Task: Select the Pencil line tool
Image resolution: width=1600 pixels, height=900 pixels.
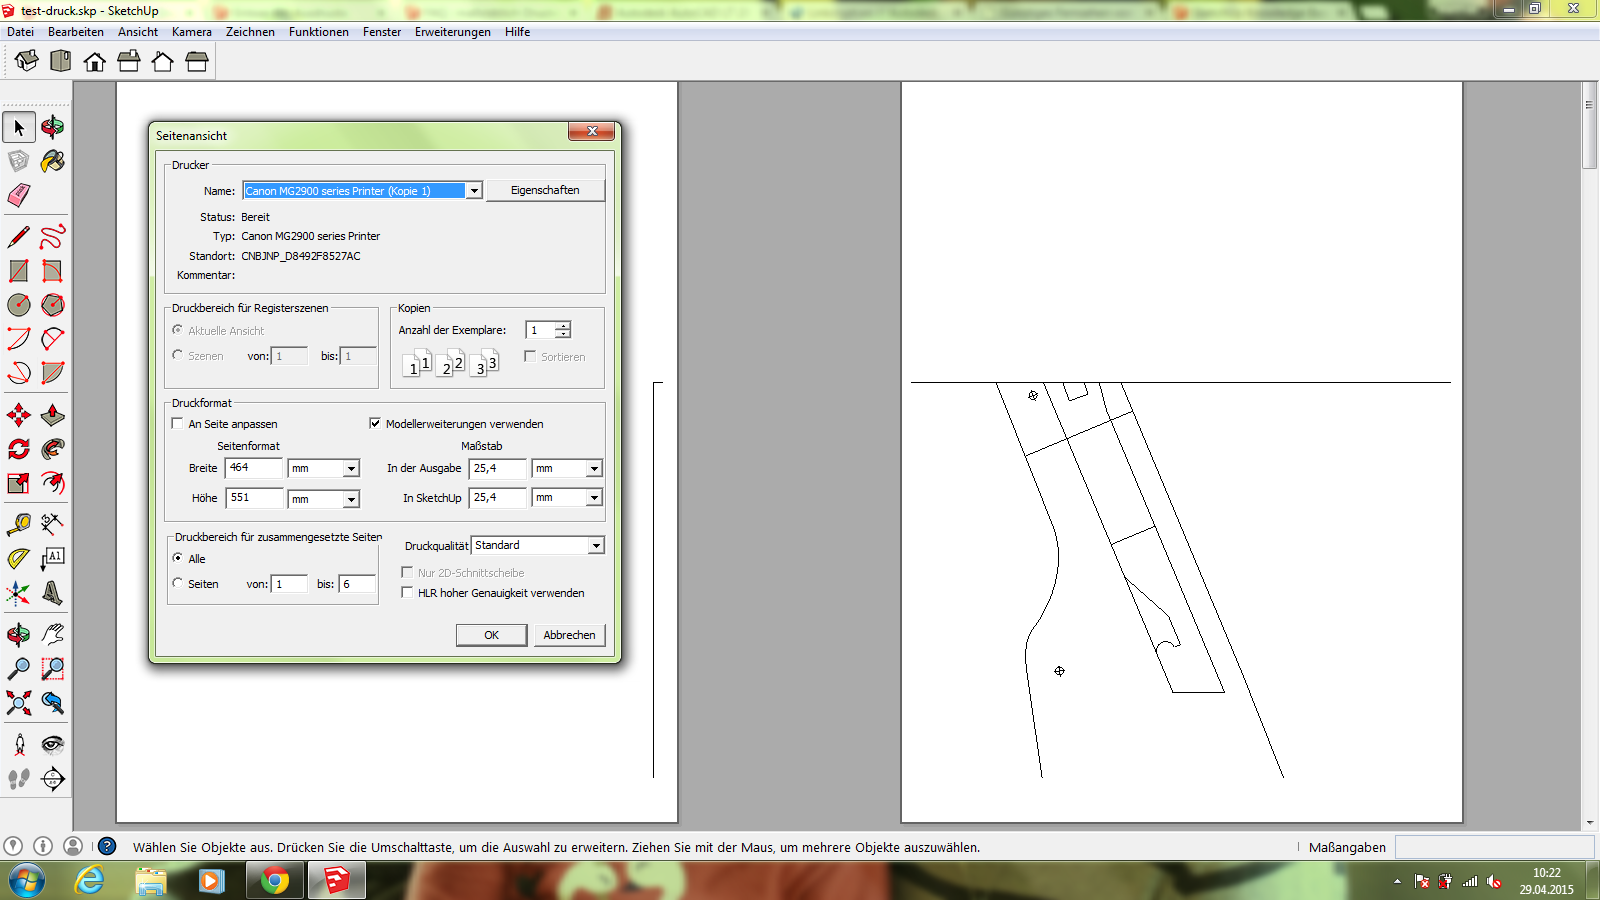Action: [19, 237]
